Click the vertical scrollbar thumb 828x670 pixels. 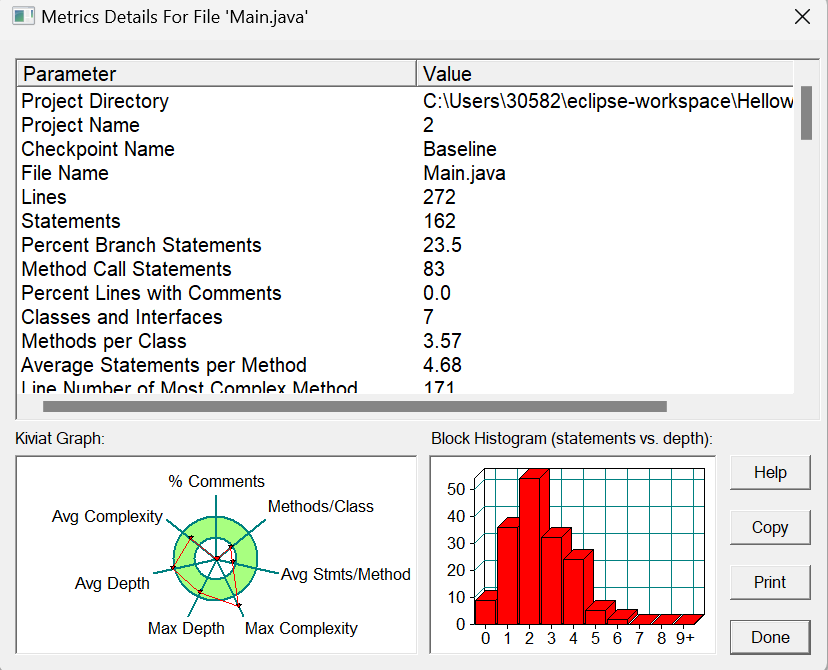click(806, 113)
